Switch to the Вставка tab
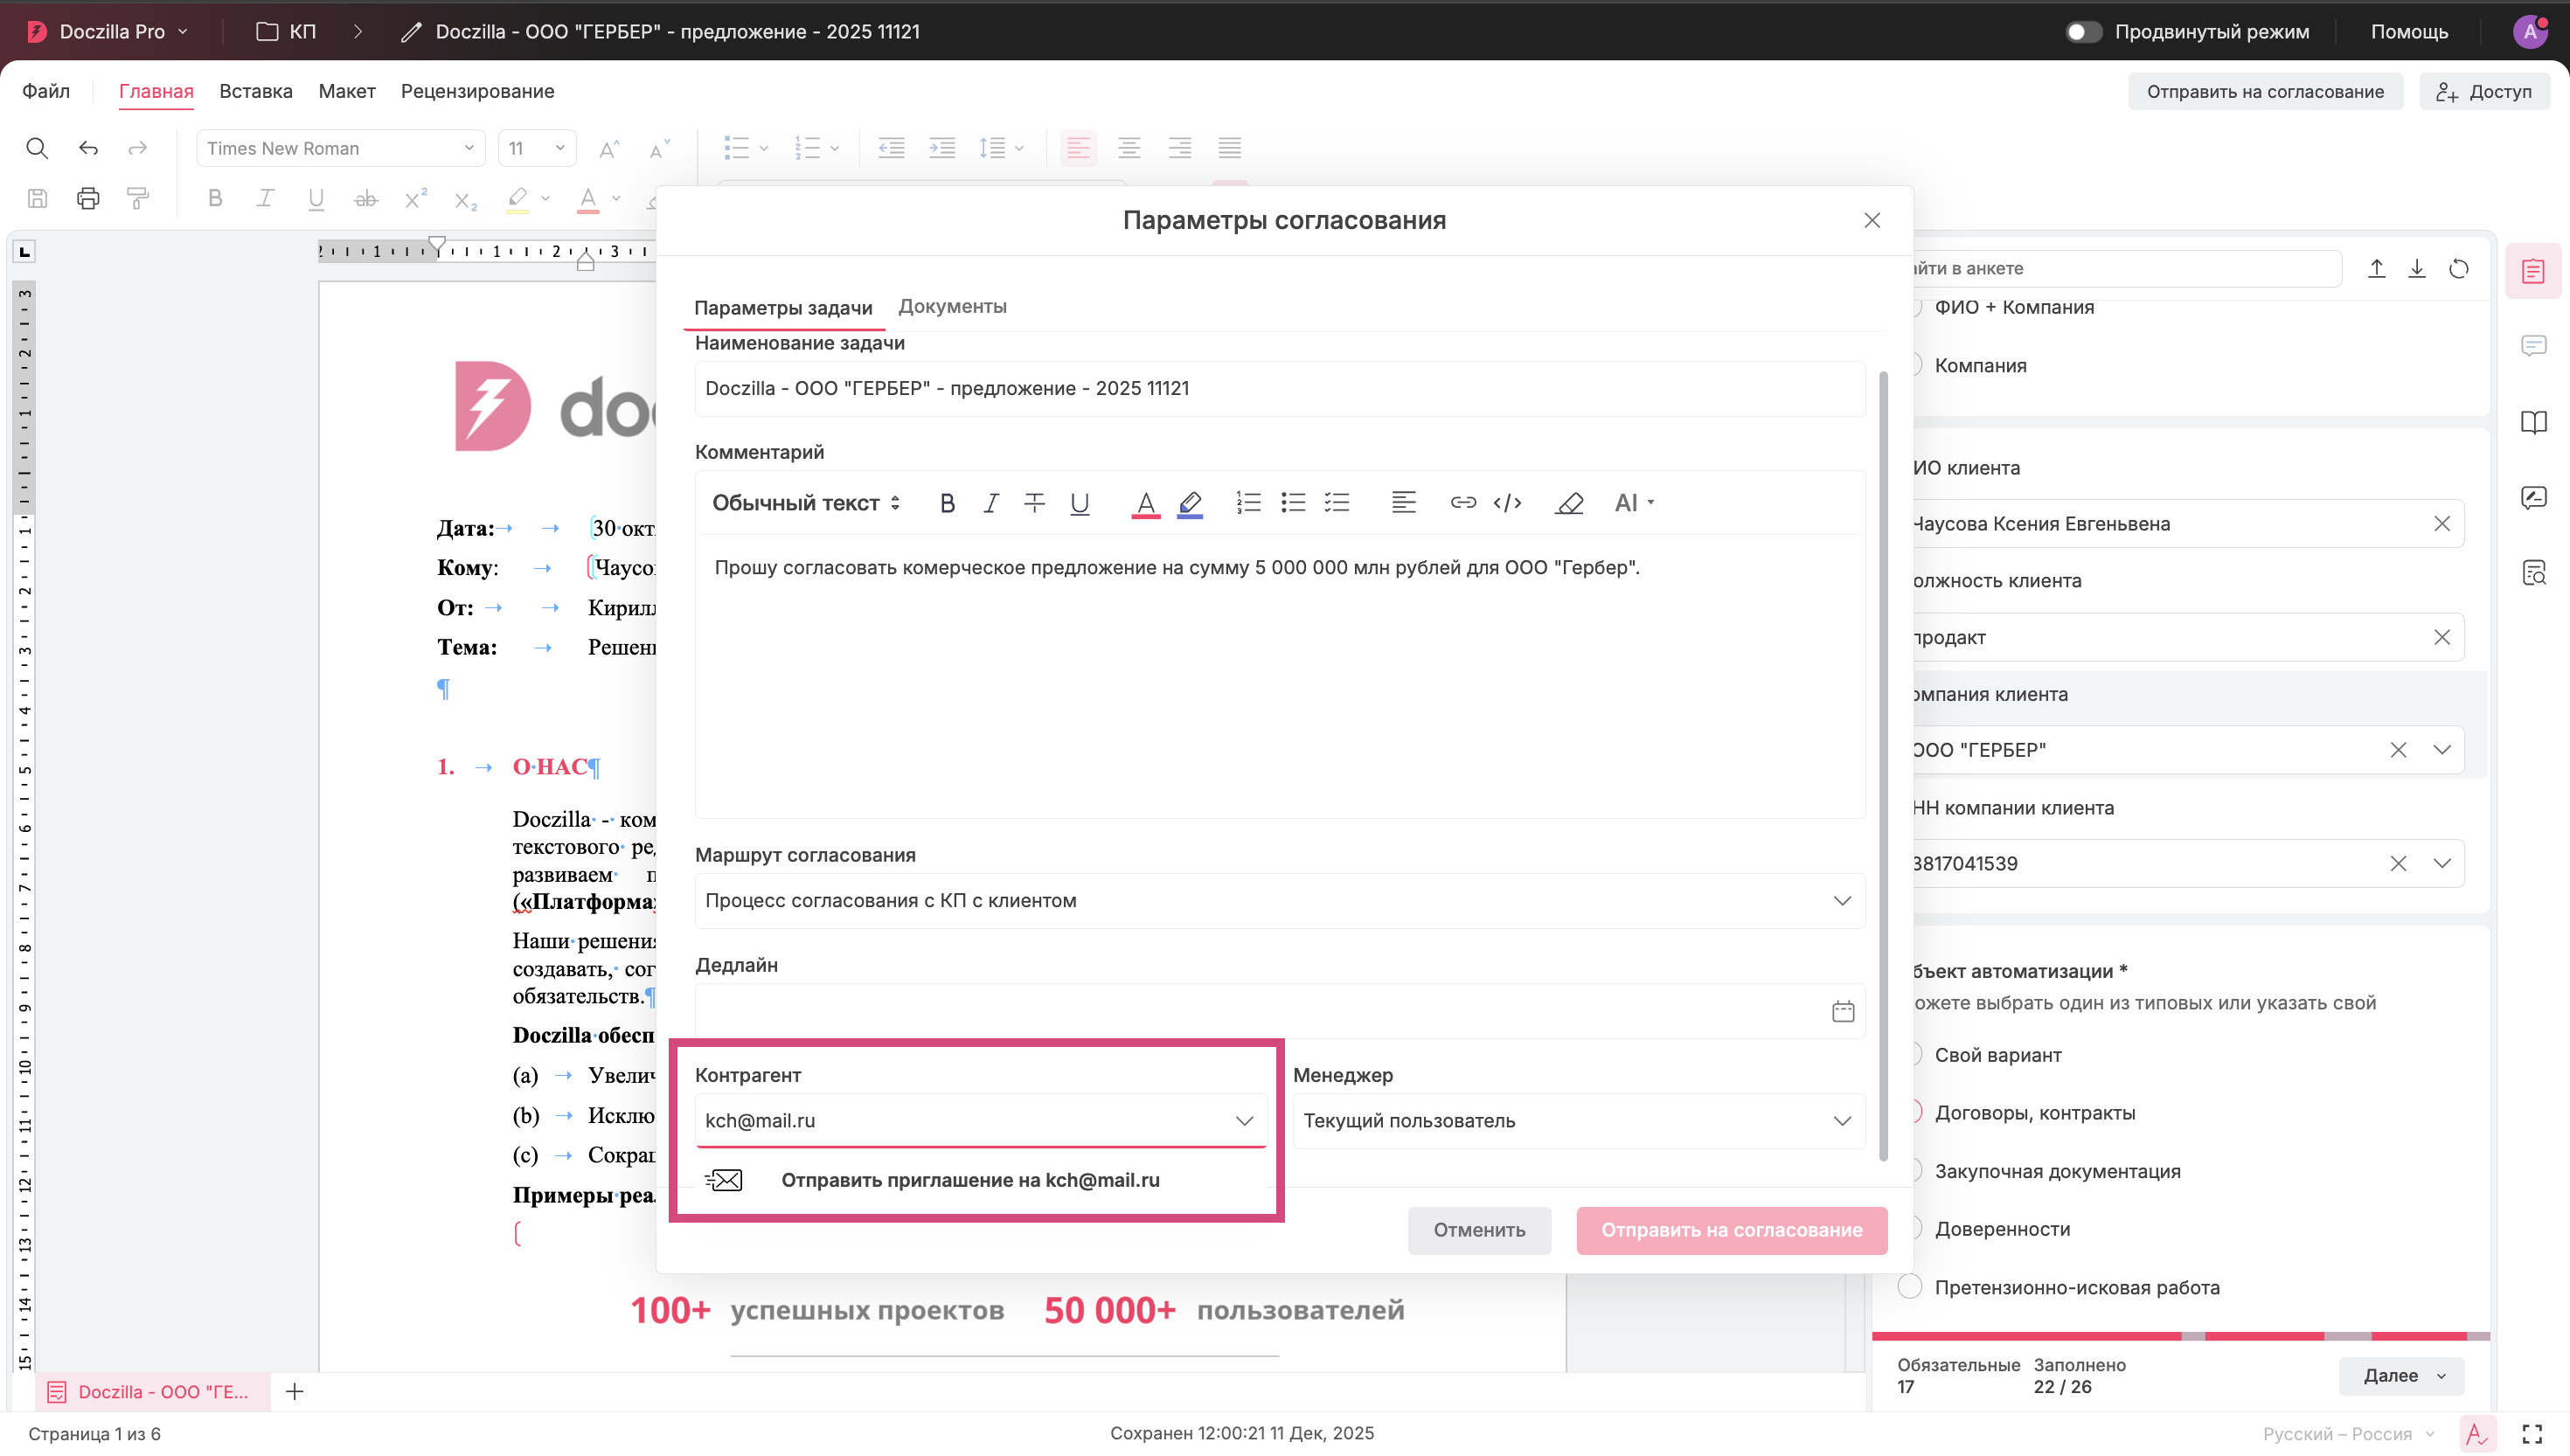Image resolution: width=2570 pixels, height=1456 pixels. (256, 91)
